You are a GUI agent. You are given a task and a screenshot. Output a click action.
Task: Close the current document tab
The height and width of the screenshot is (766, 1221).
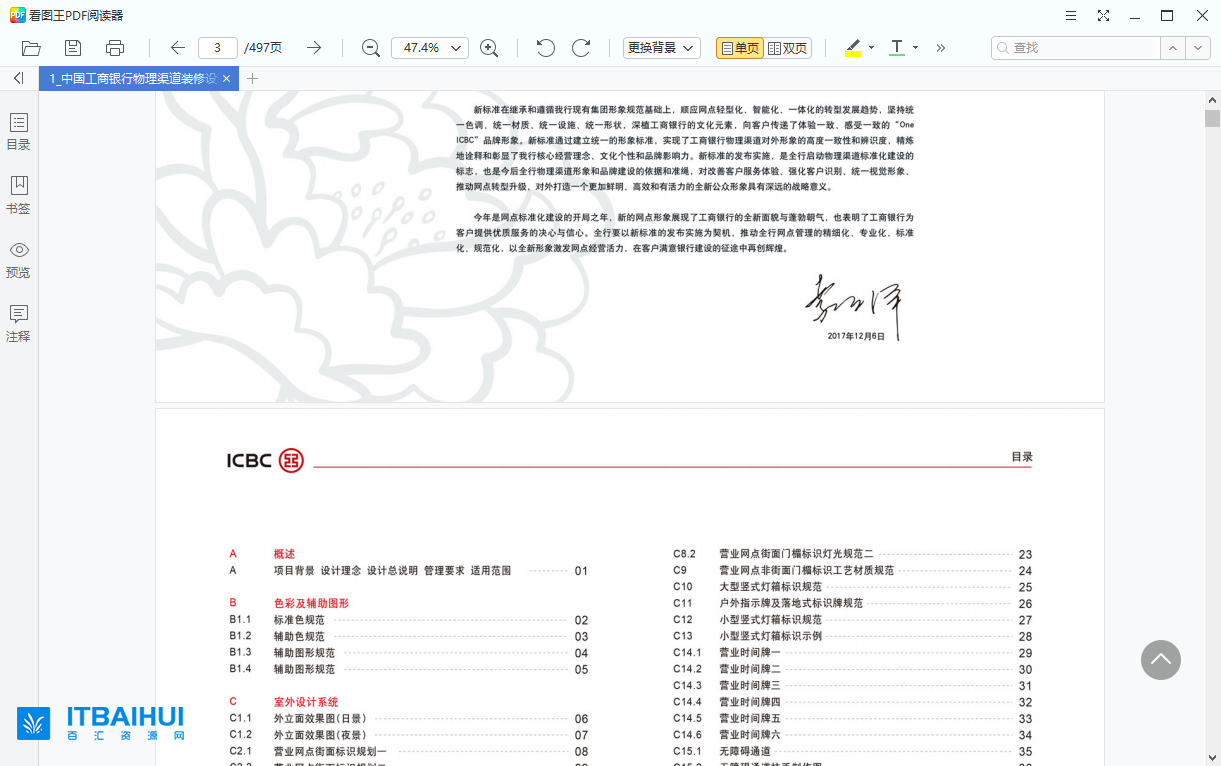pyautogui.click(x=227, y=78)
